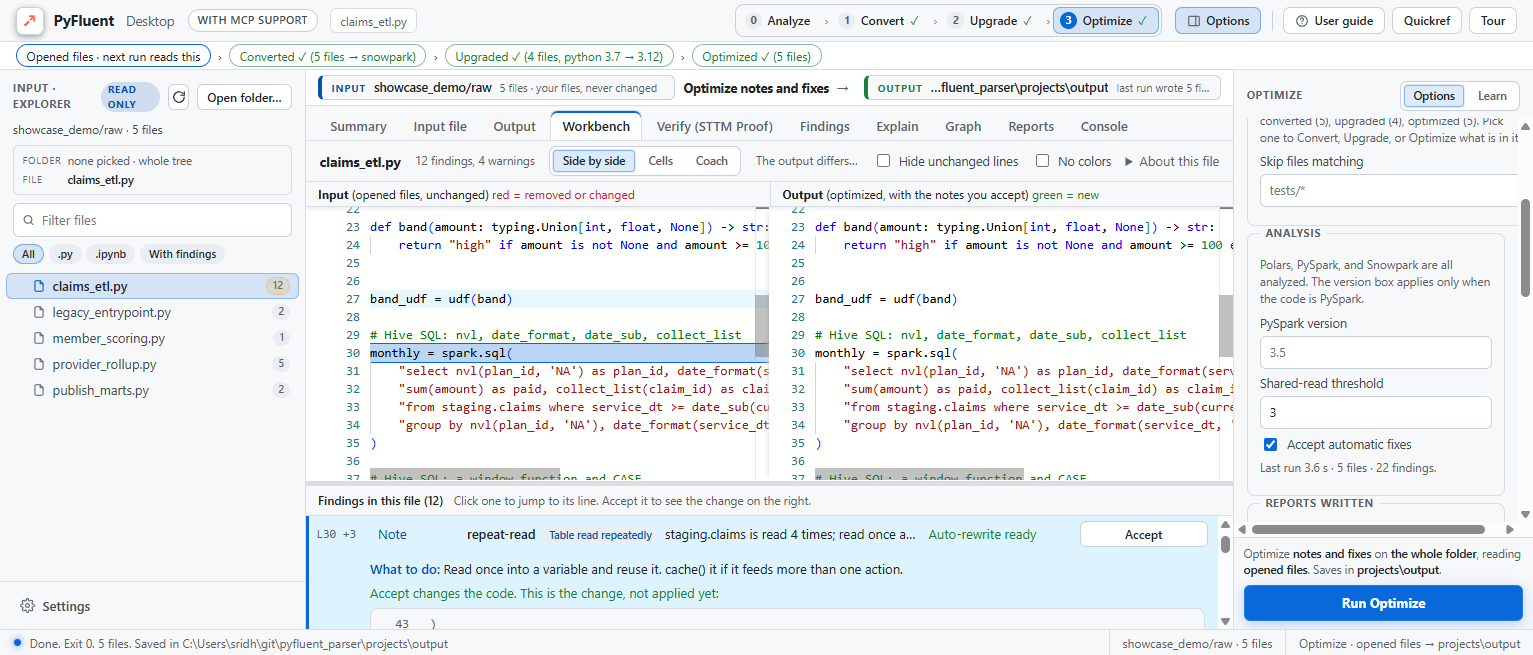Click the User guide help icon
Viewport: 1533px width, 655px height.
click(x=1302, y=20)
